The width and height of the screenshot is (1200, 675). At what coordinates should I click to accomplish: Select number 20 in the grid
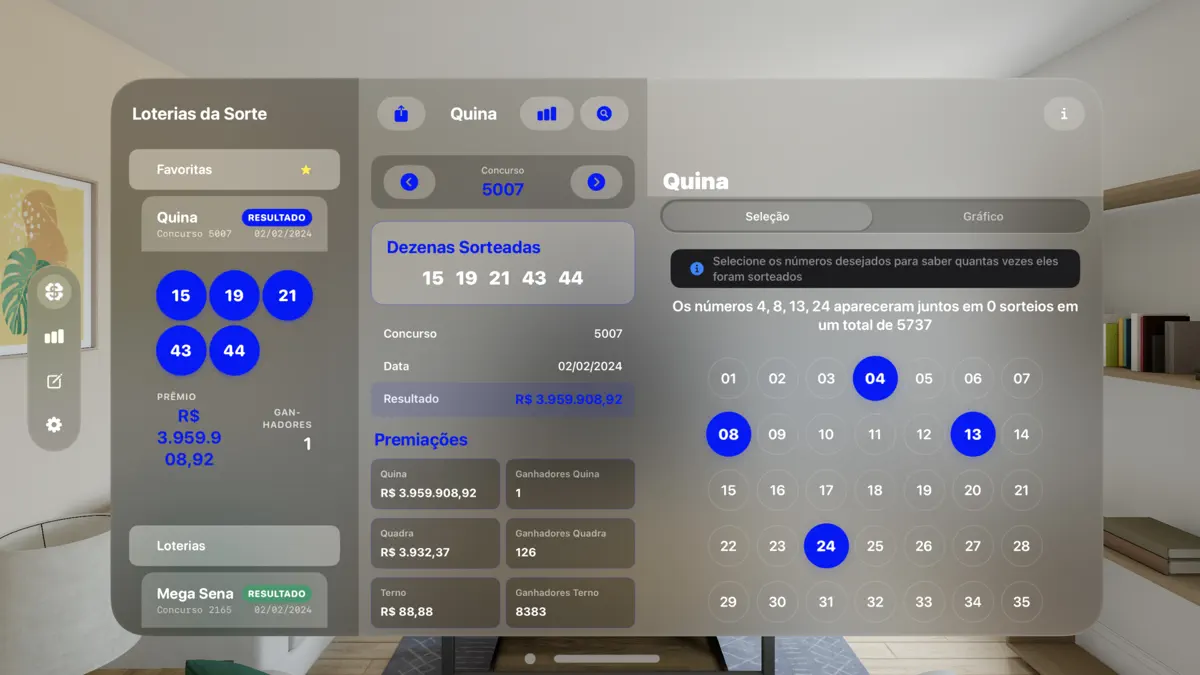pos(973,490)
